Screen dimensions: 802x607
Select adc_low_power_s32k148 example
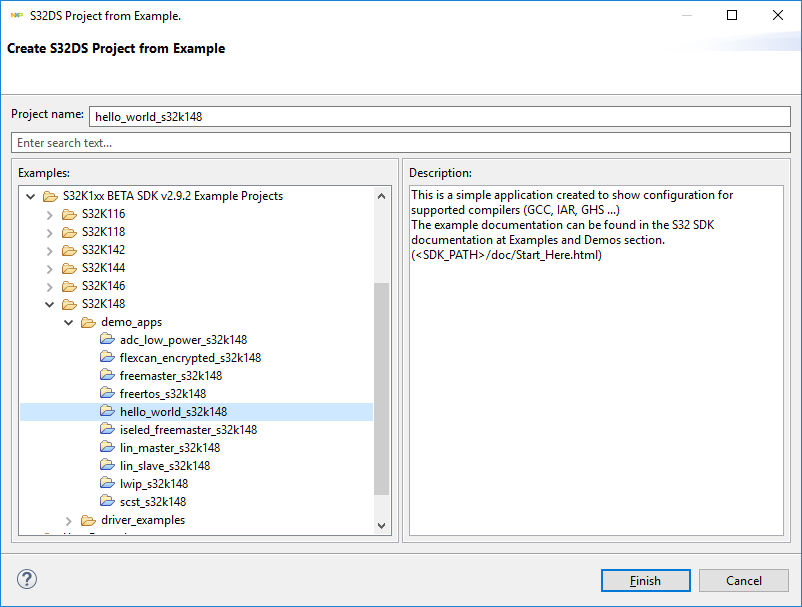click(x=184, y=340)
